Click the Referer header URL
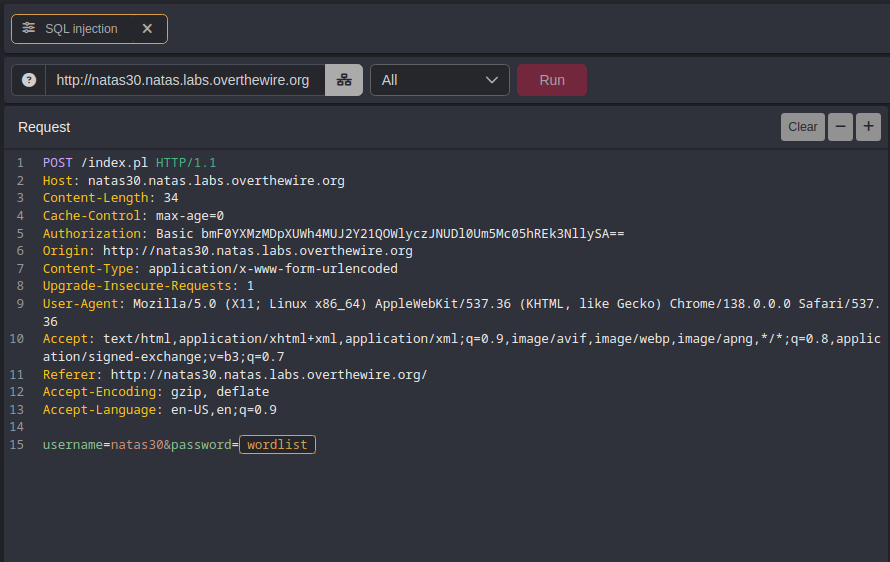 (269, 374)
